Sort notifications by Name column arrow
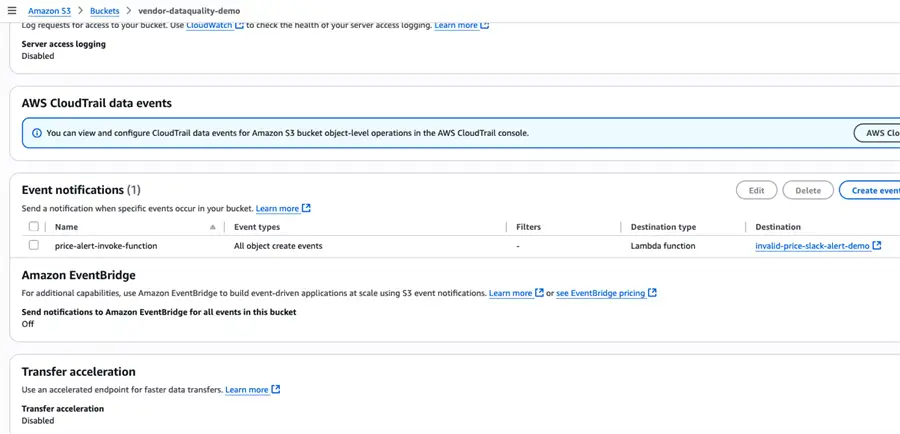 (x=213, y=227)
